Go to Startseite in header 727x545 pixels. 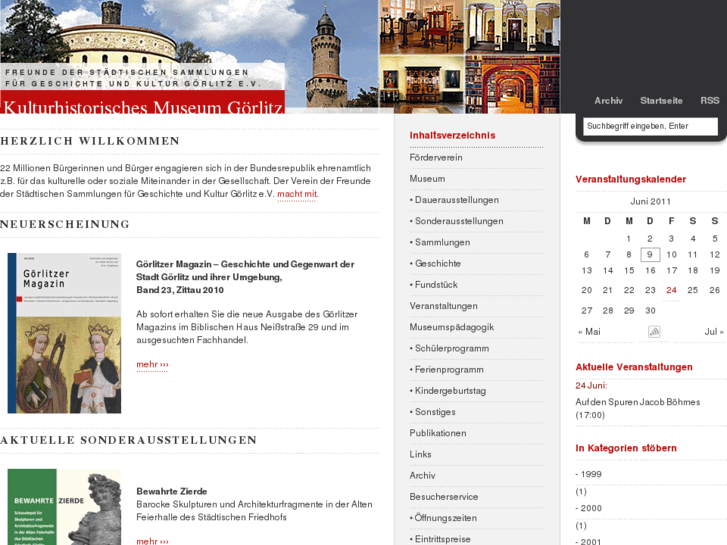pos(661,101)
